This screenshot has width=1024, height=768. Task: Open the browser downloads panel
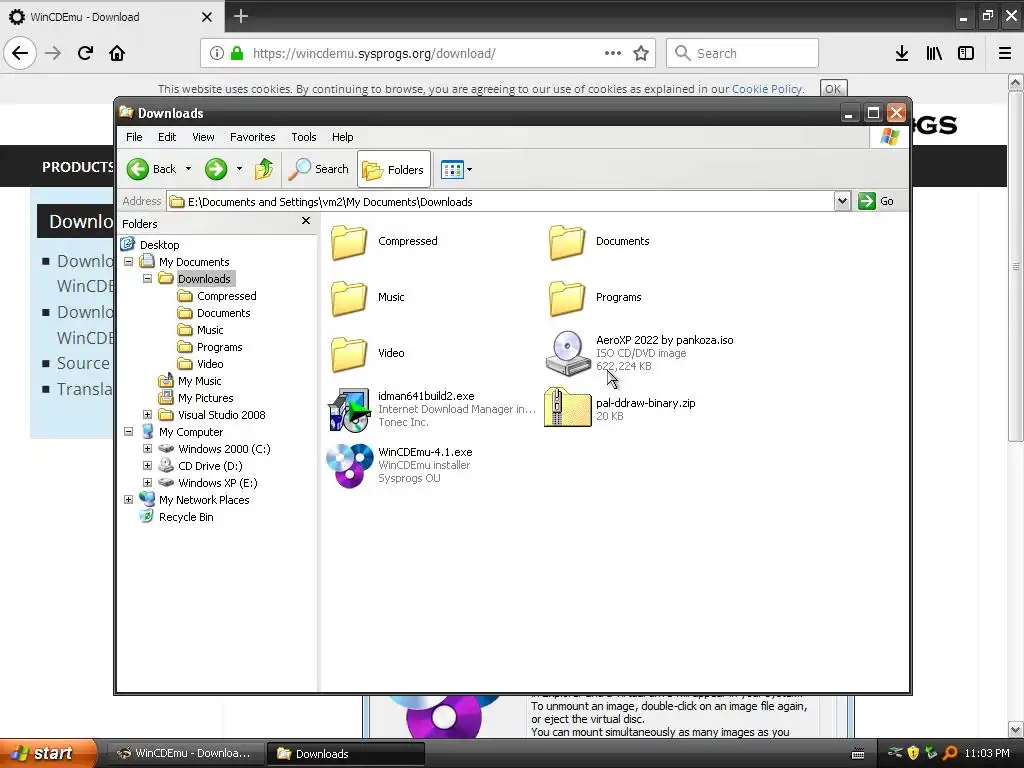click(x=902, y=53)
